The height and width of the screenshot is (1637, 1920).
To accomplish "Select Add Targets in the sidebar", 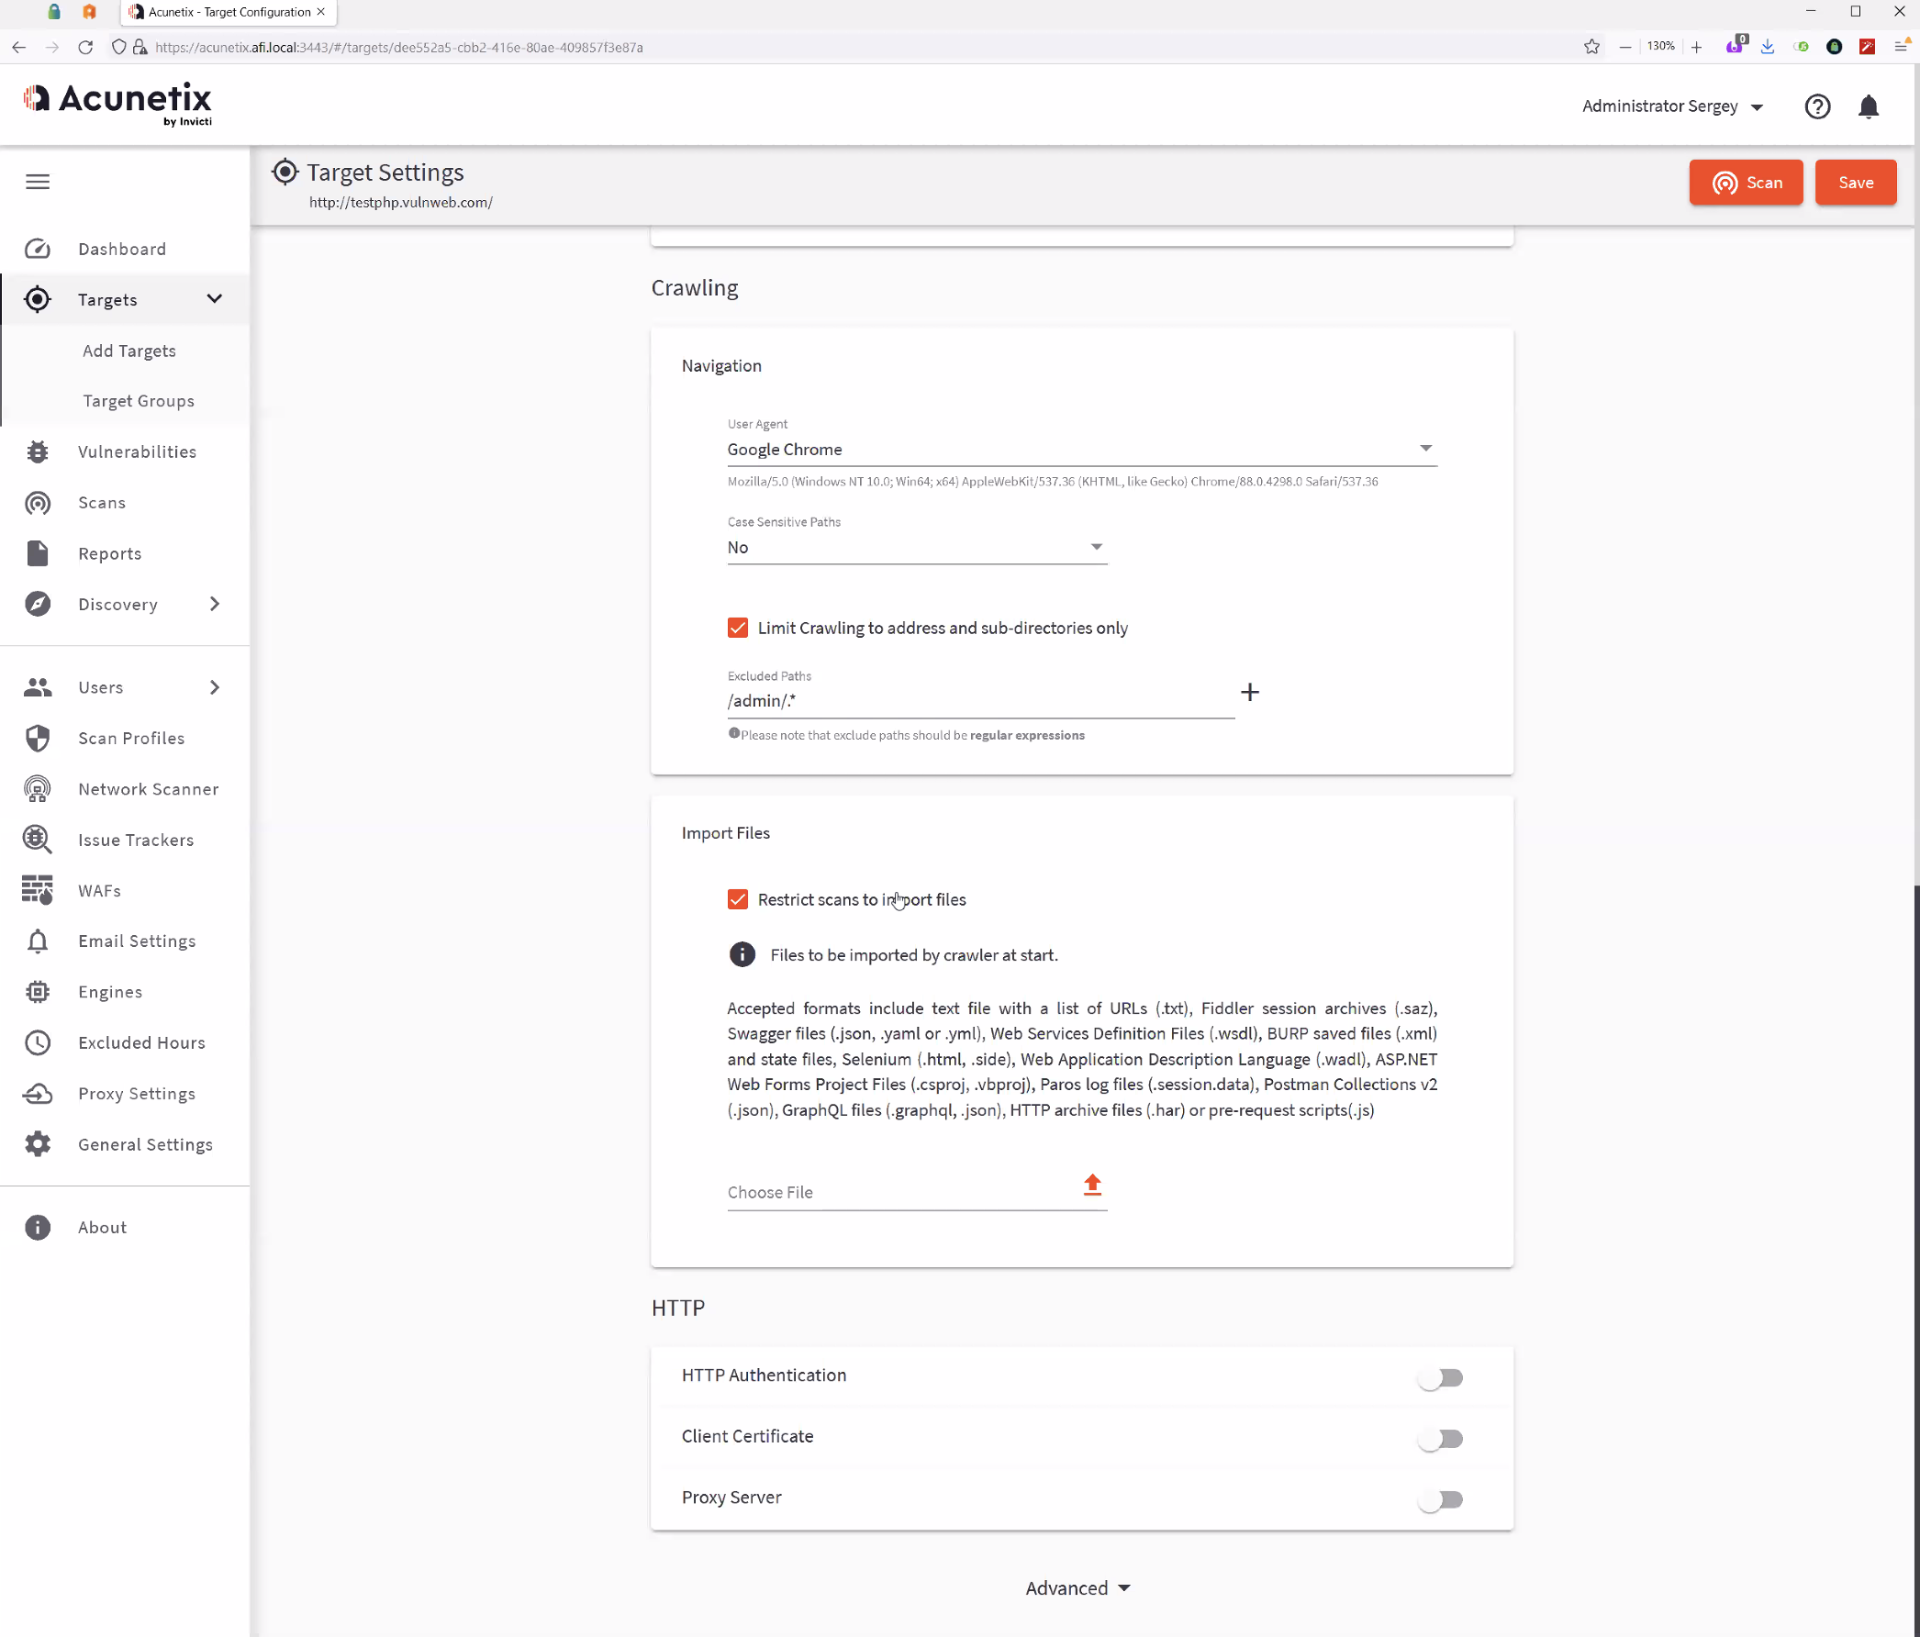I will [x=129, y=351].
